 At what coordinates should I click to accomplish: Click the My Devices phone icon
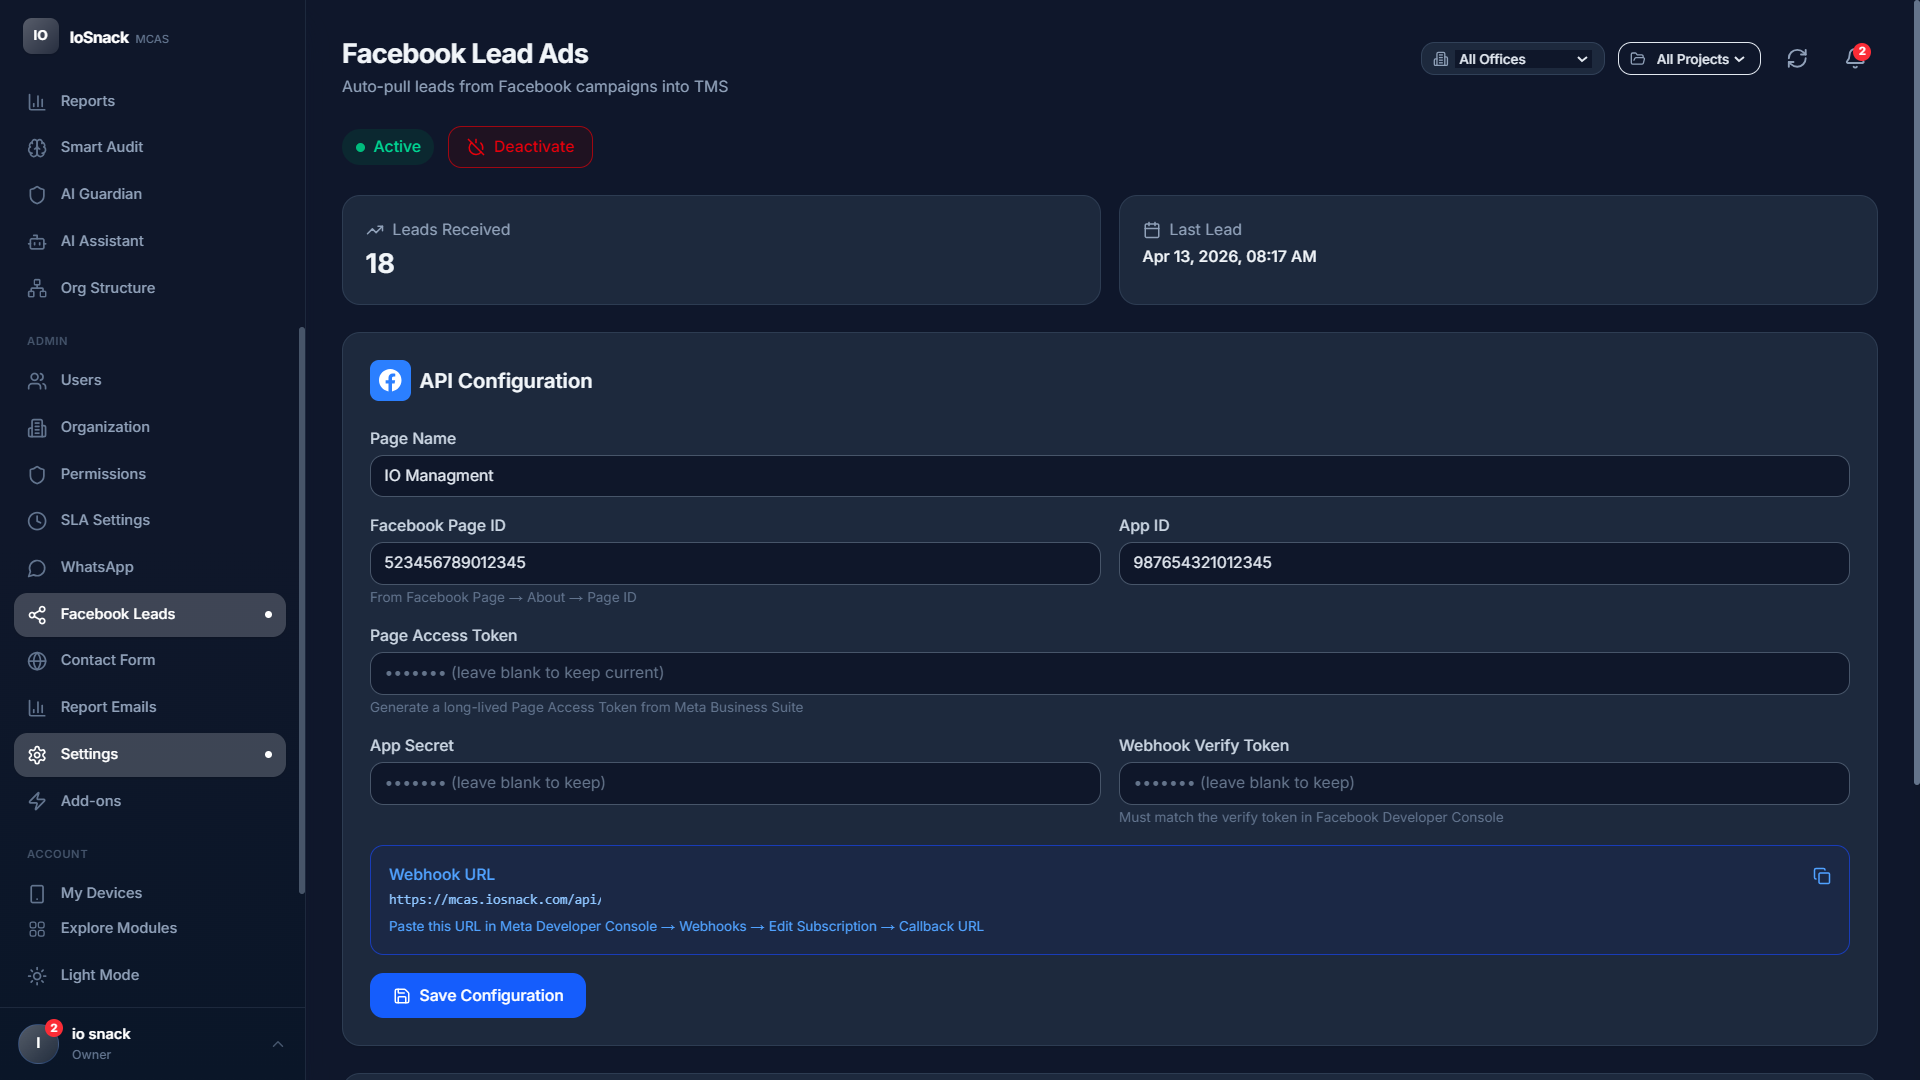37,893
